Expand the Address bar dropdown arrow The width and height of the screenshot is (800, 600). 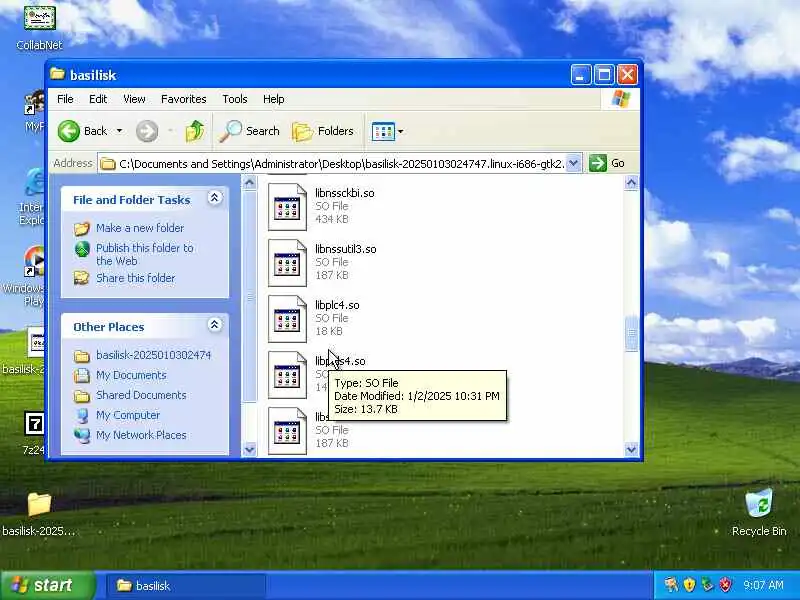[573, 163]
